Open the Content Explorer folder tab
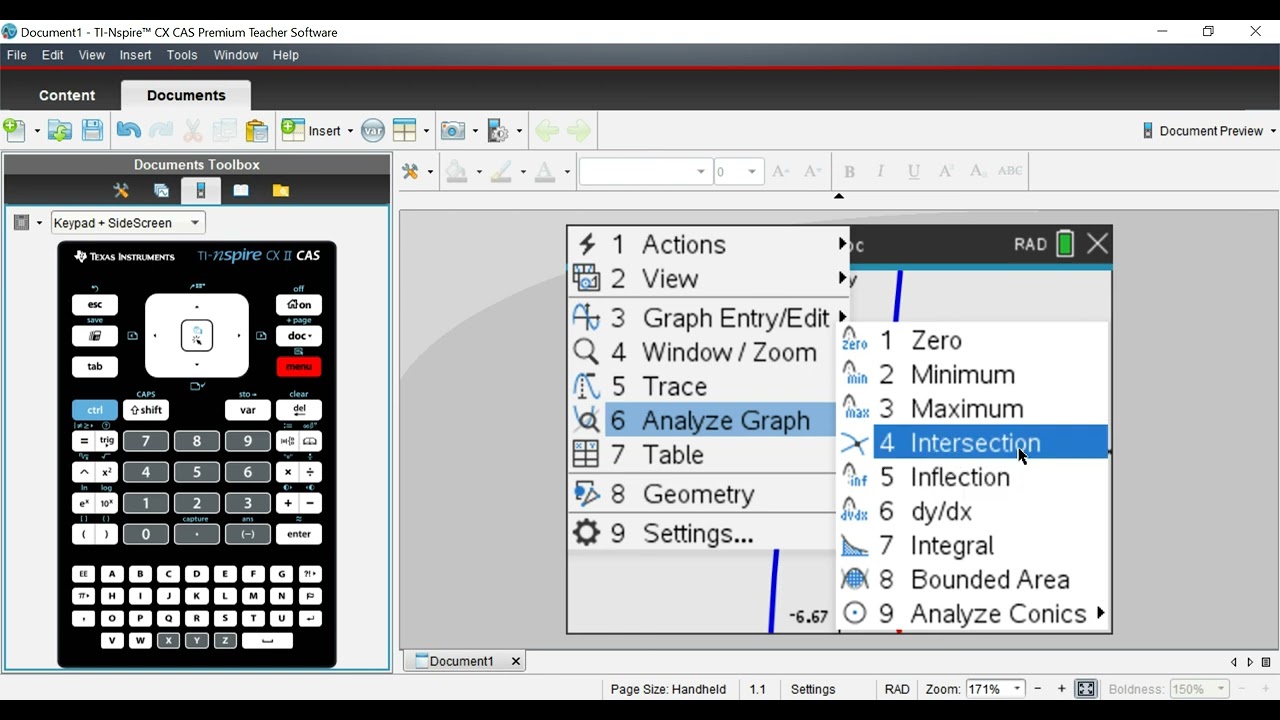 coord(281,190)
